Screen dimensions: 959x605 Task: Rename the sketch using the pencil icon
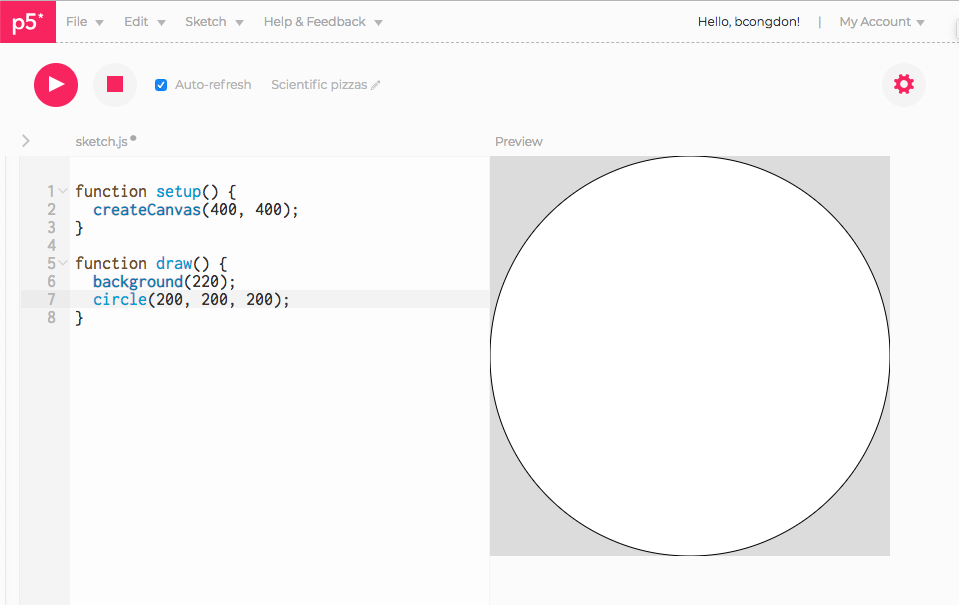(377, 85)
